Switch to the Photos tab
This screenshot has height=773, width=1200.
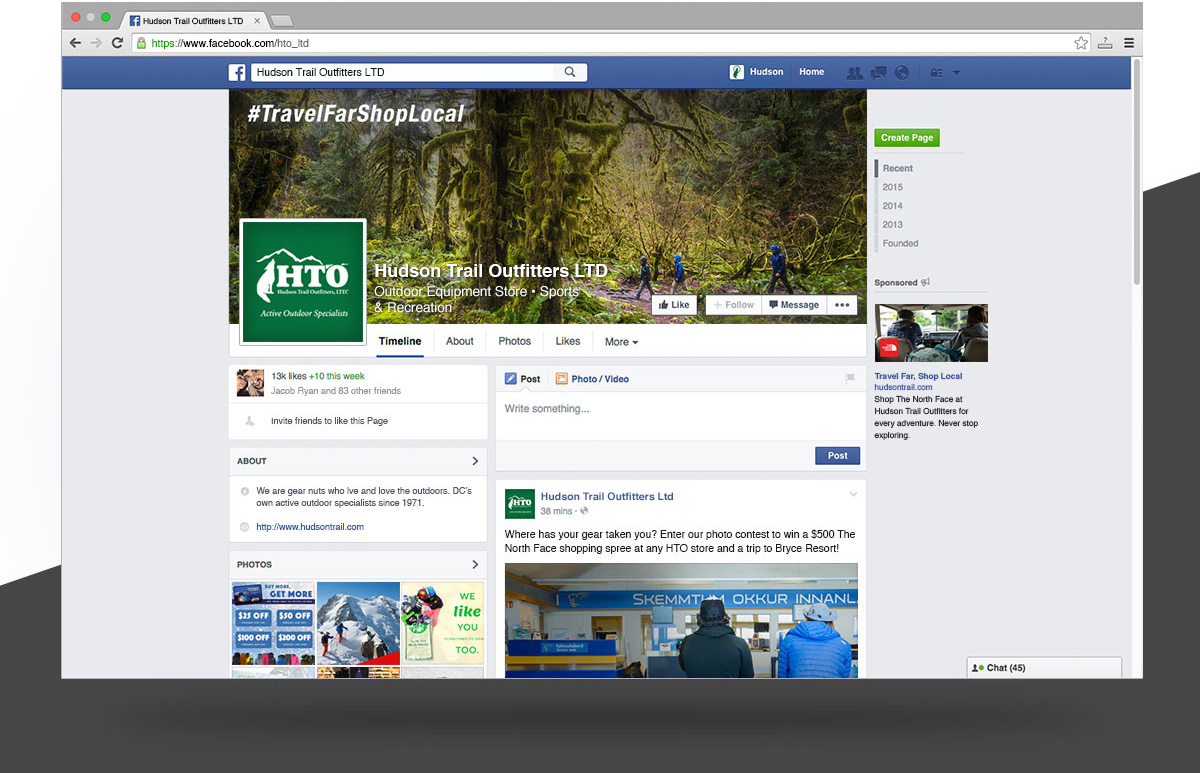[515, 341]
